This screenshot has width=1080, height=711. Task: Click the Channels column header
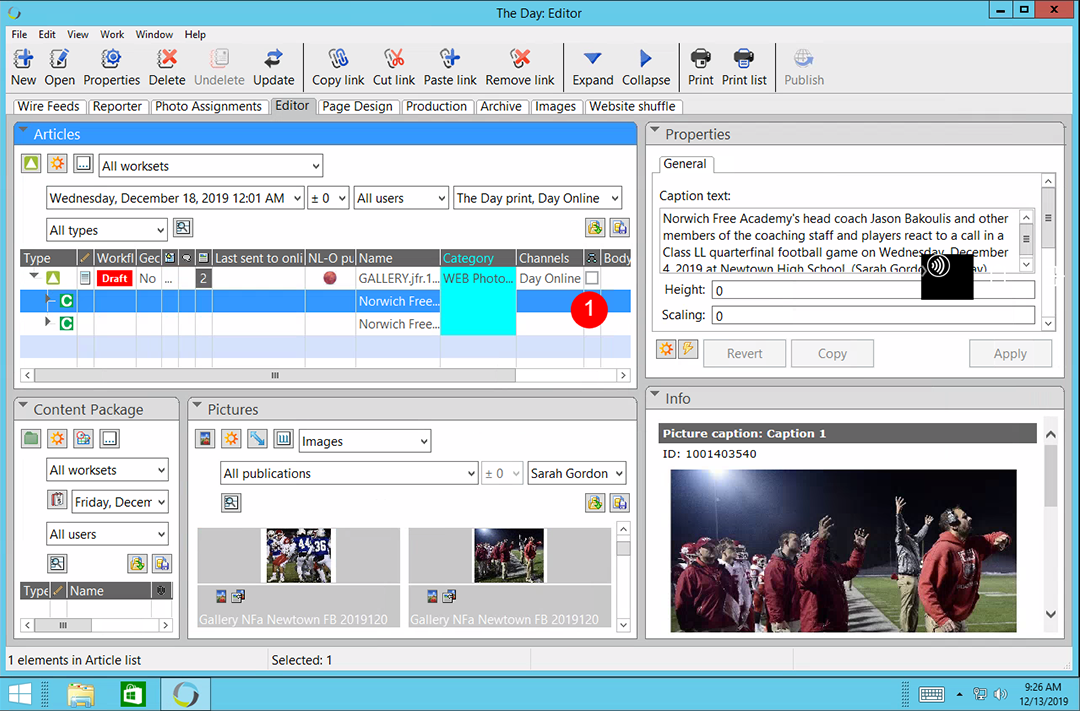550,258
